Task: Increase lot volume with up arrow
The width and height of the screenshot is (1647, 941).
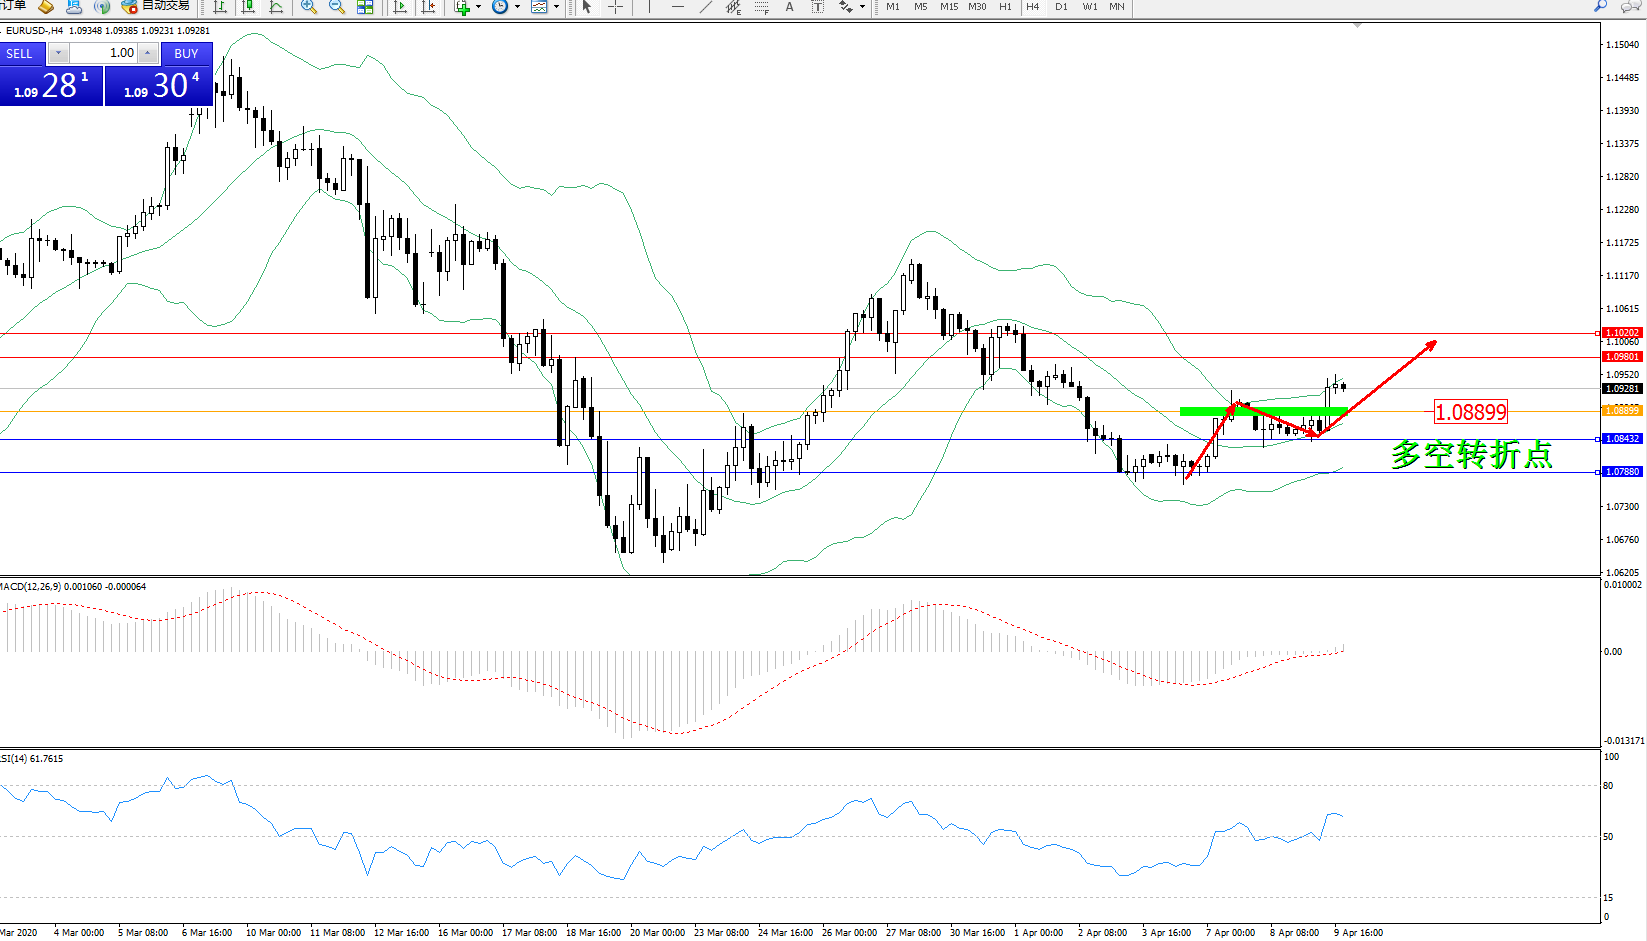Action: click(148, 53)
